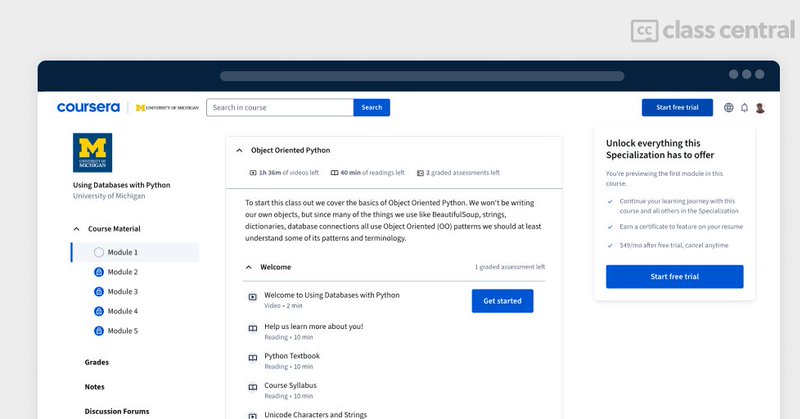Screen dimensions: 800x419
Task: Open the Notes page
Action: click(94, 387)
